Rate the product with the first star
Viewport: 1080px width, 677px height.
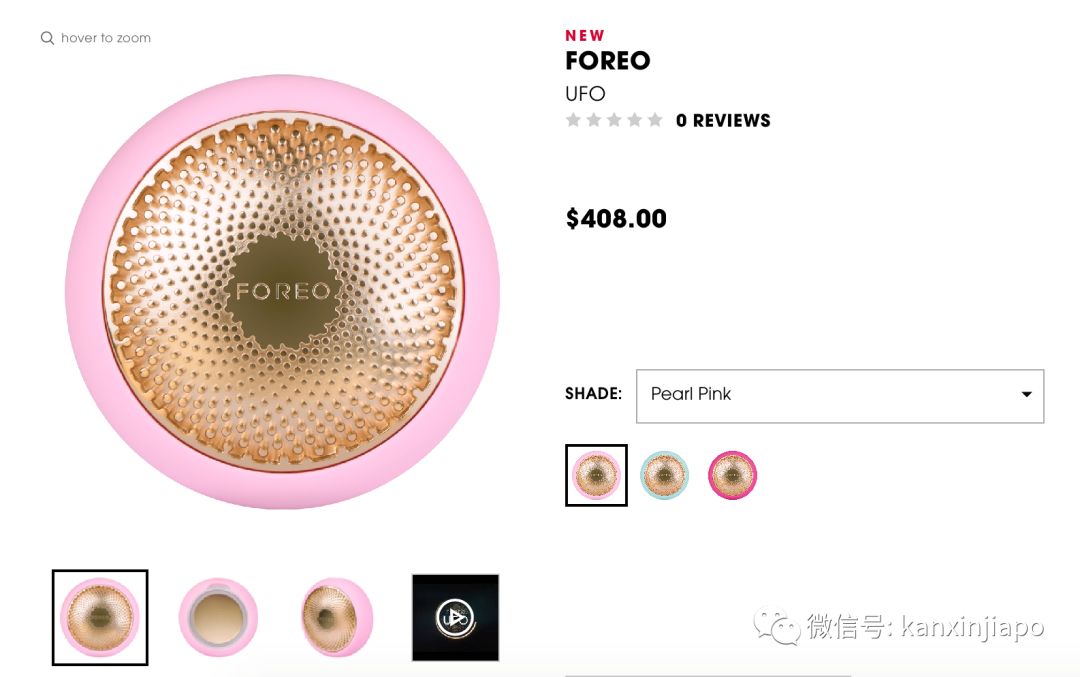[573, 120]
